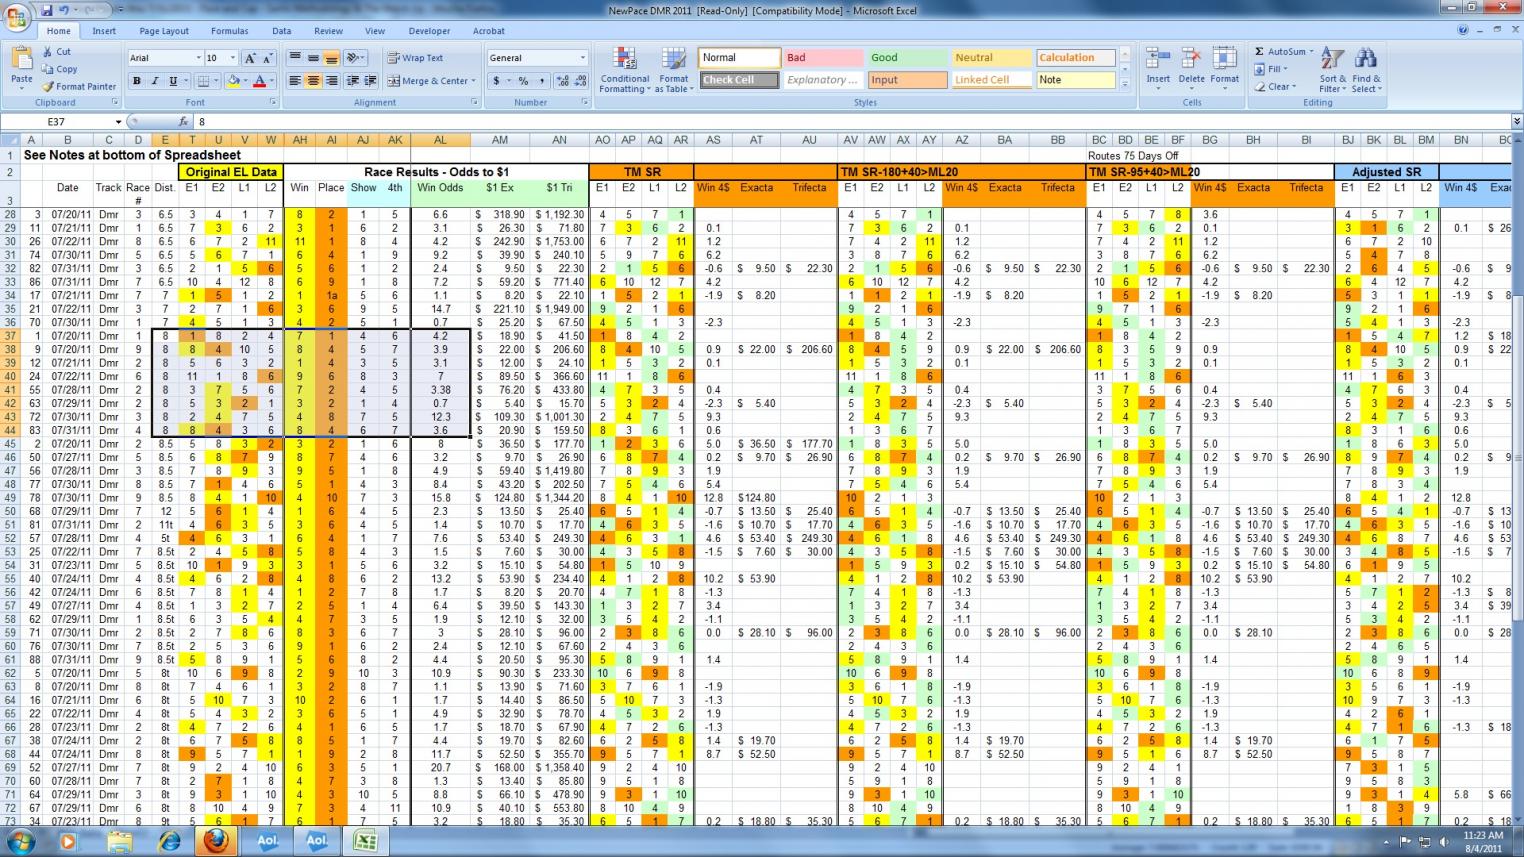Expand the Merge & Center dropdown arrow
Screen dimensions: 1524x857
(473, 81)
